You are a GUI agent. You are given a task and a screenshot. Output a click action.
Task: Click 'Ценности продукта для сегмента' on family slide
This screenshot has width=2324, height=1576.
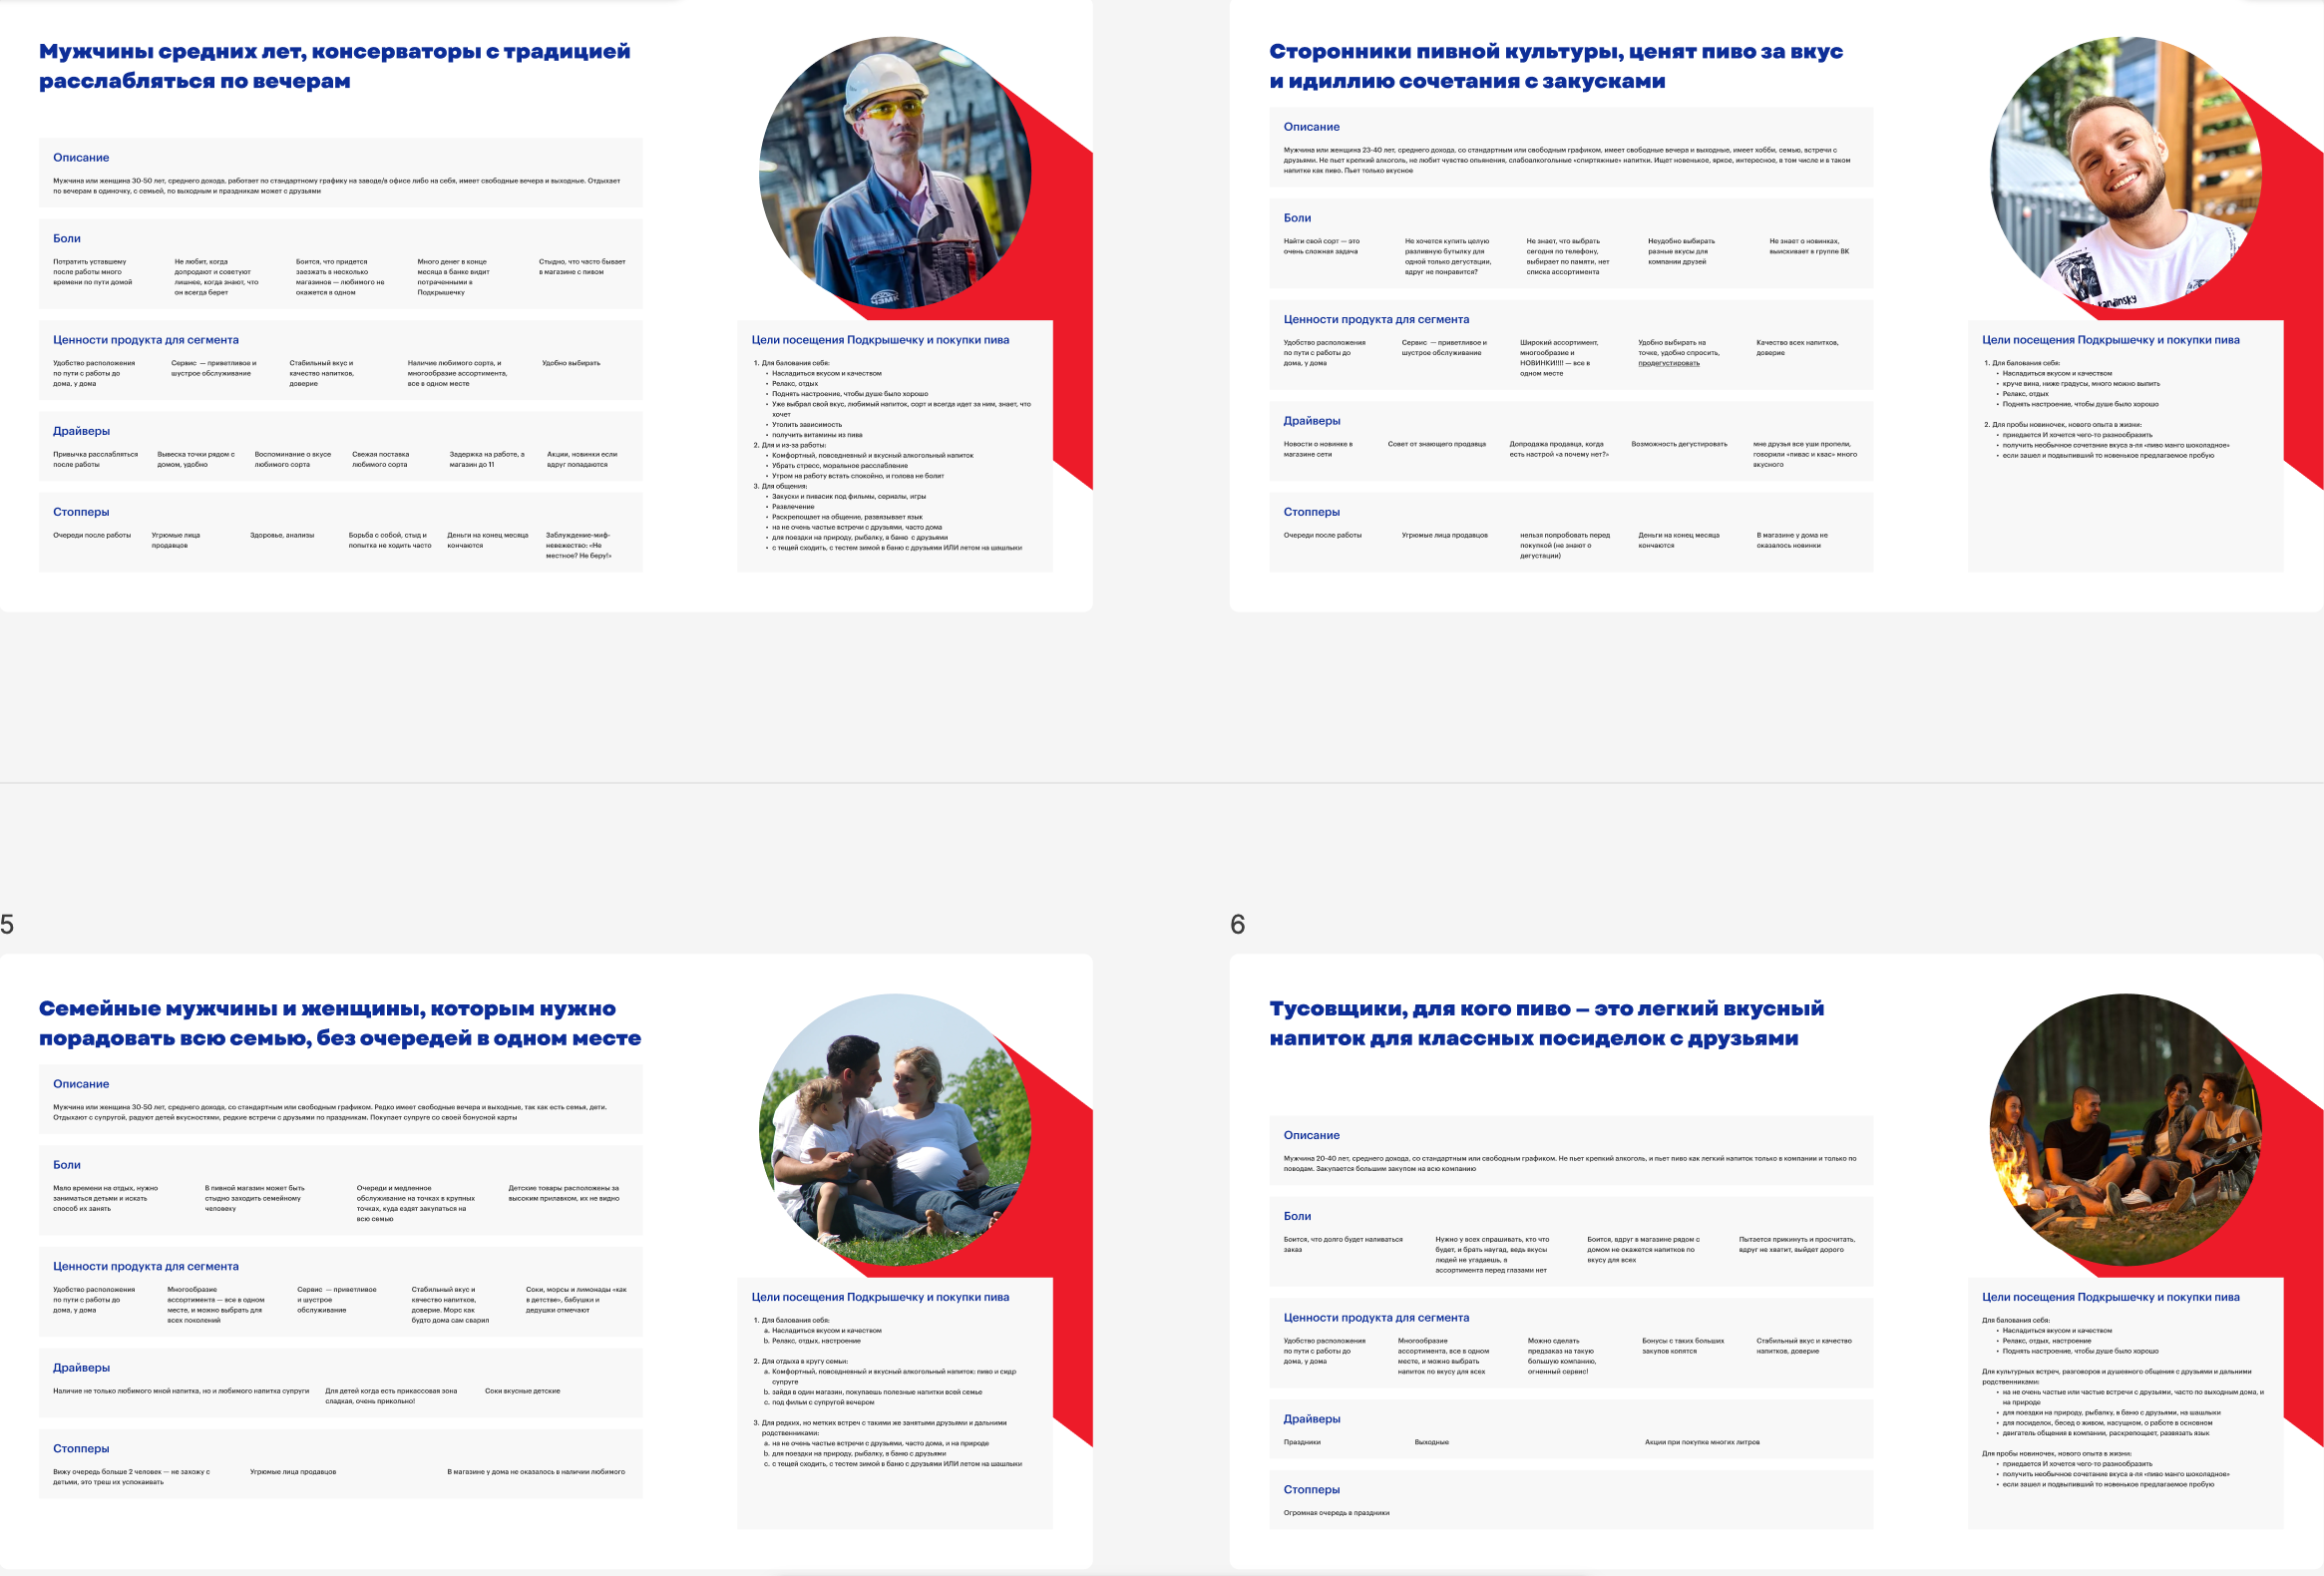click(146, 1267)
